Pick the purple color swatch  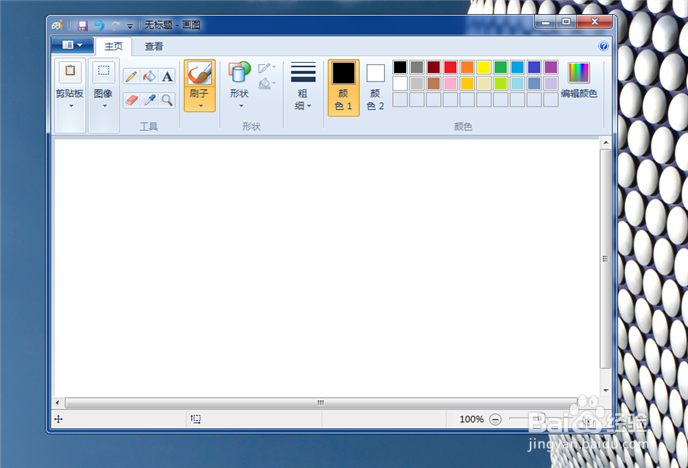click(x=551, y=67)
